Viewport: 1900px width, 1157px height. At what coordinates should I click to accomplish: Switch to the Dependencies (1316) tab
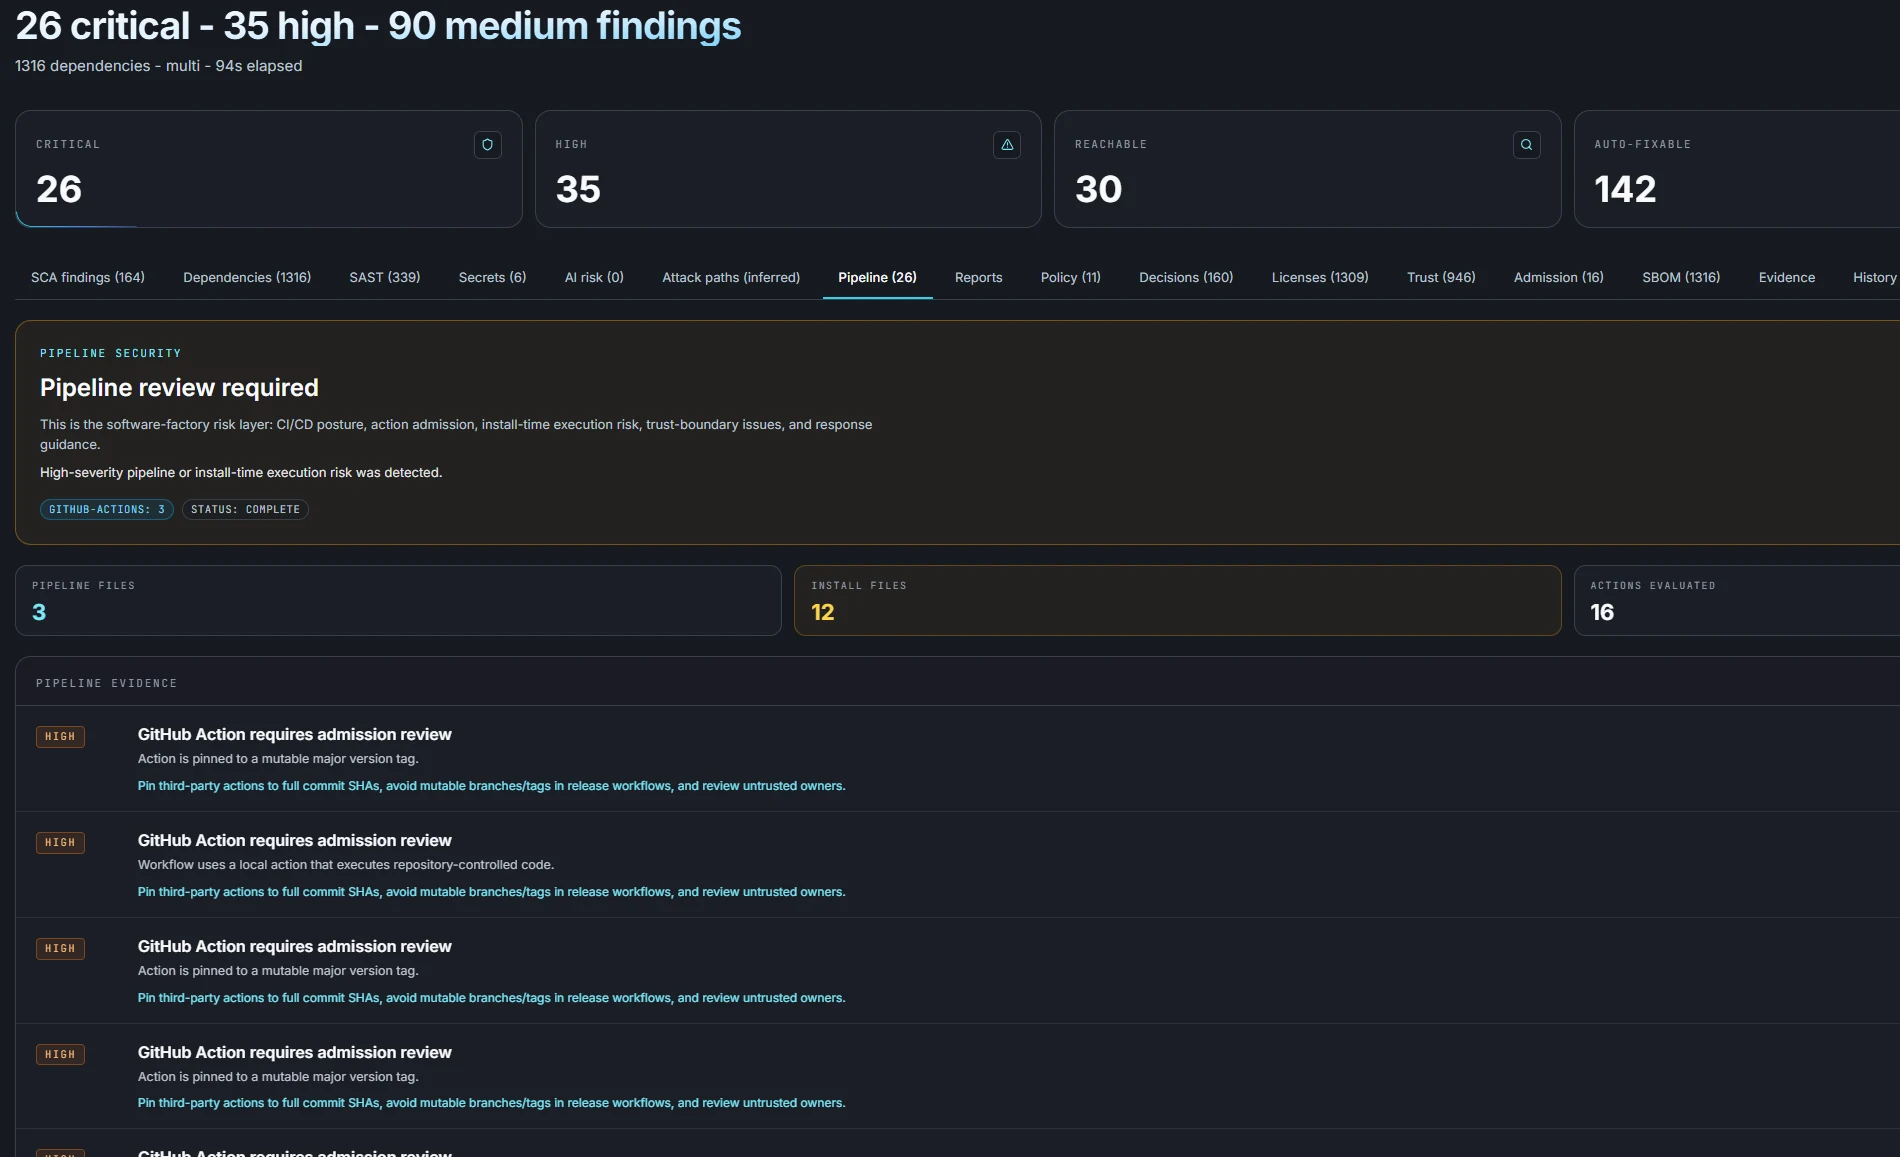coord(247,277)
